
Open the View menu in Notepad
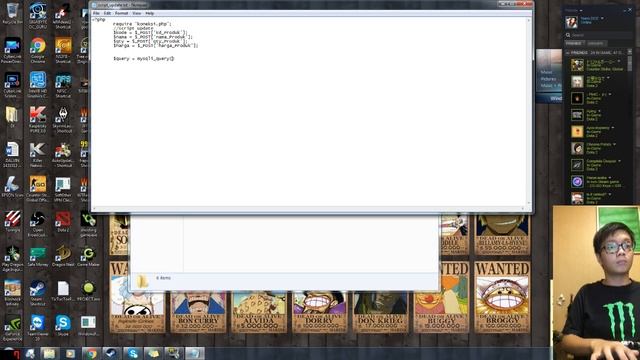(137, 13)
